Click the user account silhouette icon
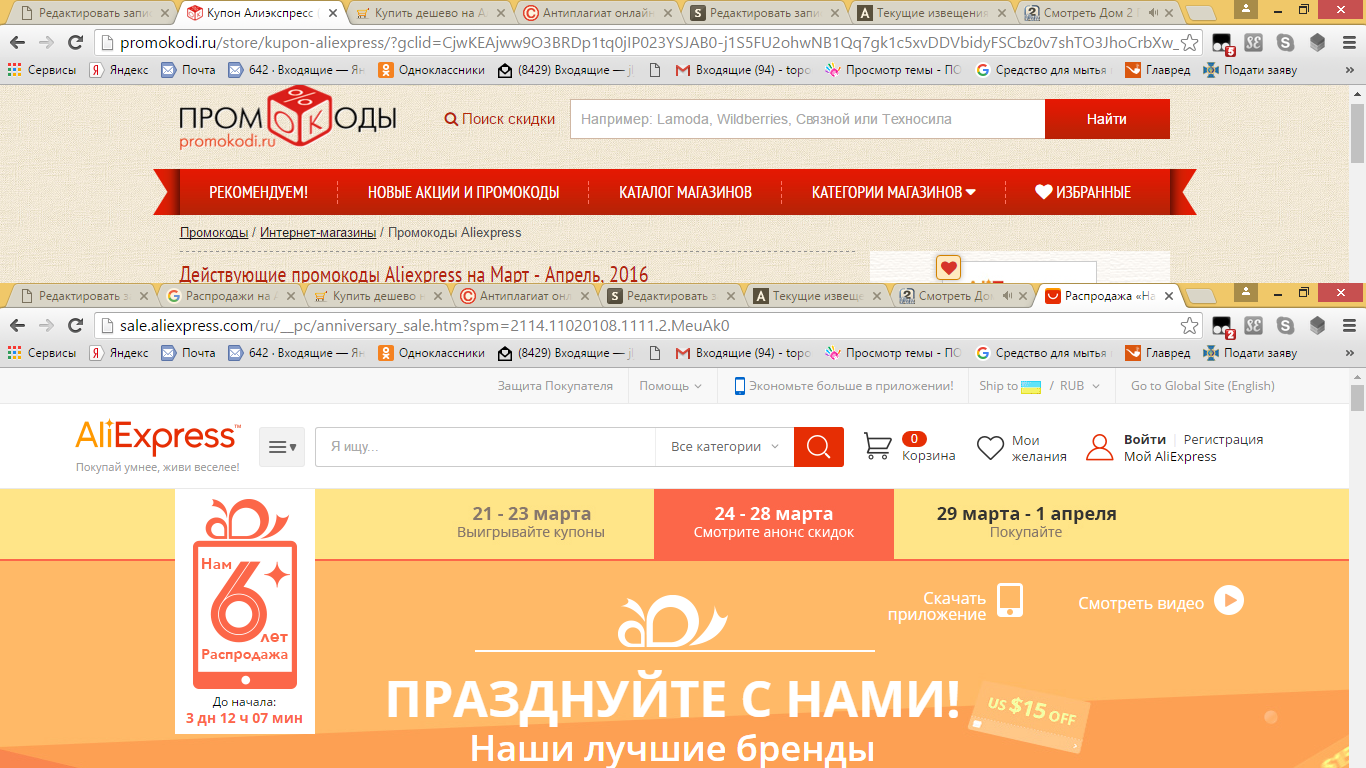The height and width of the screenshot is (768, 1366). [x=1099, y=447]
